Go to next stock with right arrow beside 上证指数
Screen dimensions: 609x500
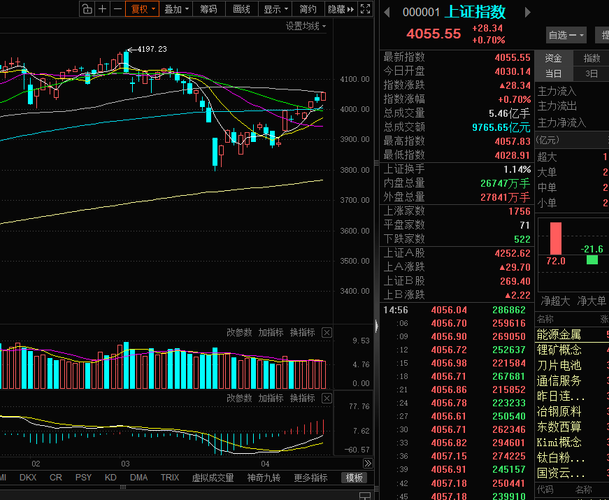[x=527, y=12]
